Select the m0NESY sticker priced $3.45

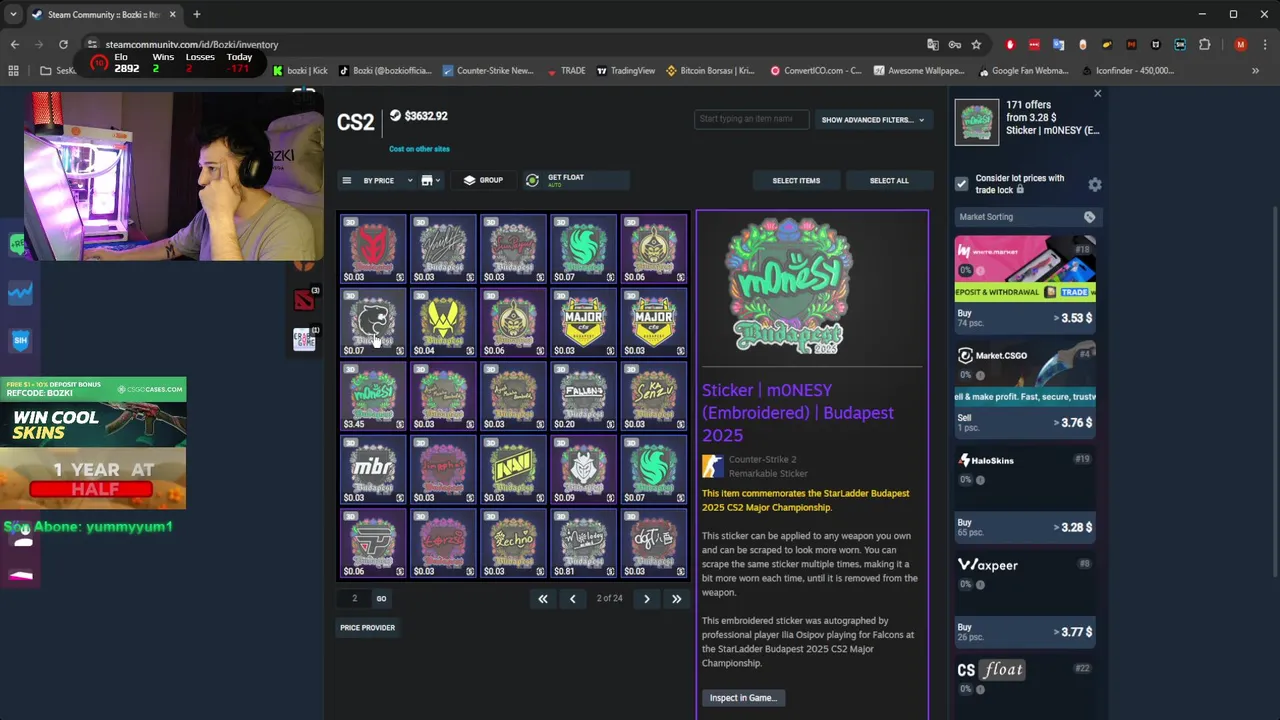373,396
